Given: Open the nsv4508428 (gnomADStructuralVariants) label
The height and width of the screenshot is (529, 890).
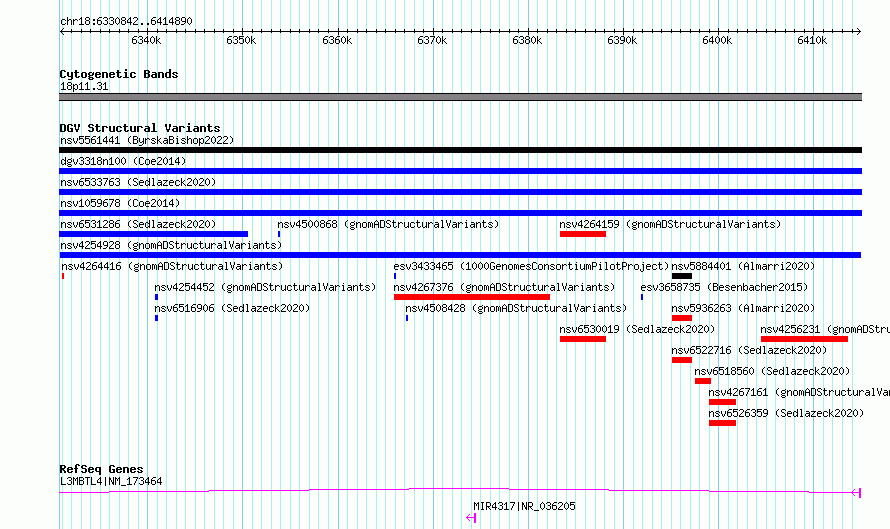Looking at the screenshot, I should (x=516, y=308).
